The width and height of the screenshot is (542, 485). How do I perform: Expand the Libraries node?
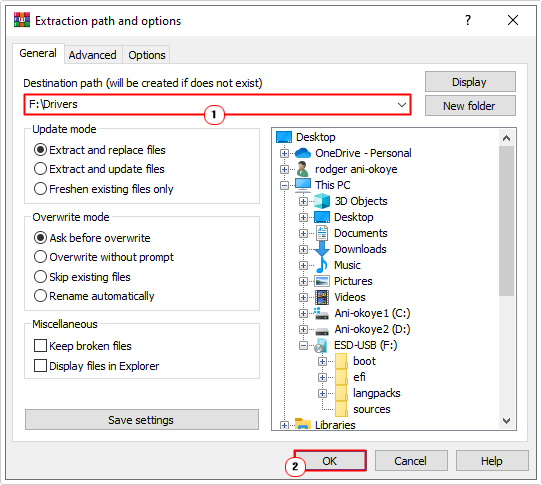tap(284, 425)
